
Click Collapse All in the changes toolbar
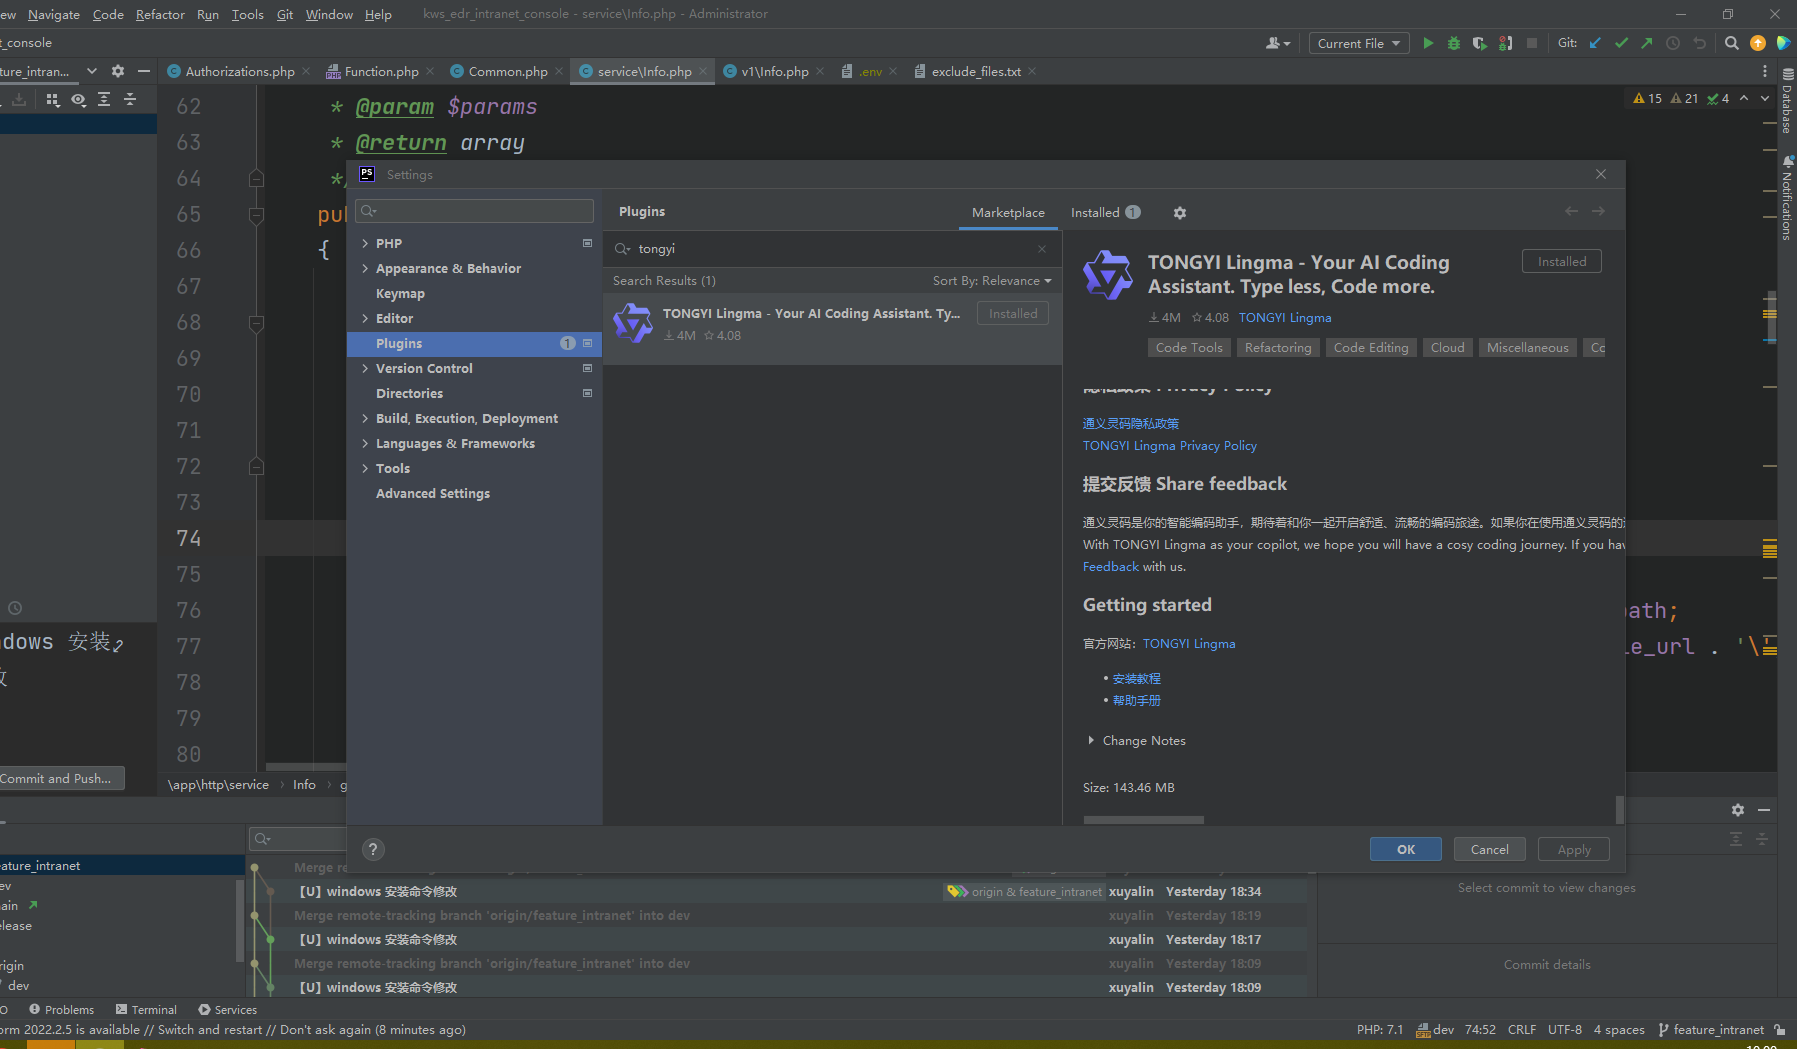tap(130, 99)
